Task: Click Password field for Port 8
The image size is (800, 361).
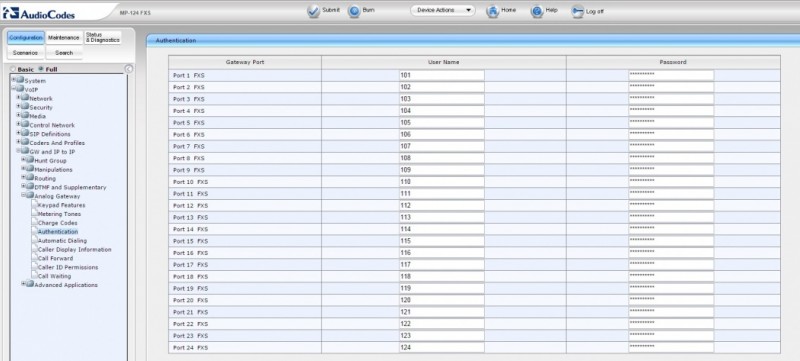Action: pos(671,158)
